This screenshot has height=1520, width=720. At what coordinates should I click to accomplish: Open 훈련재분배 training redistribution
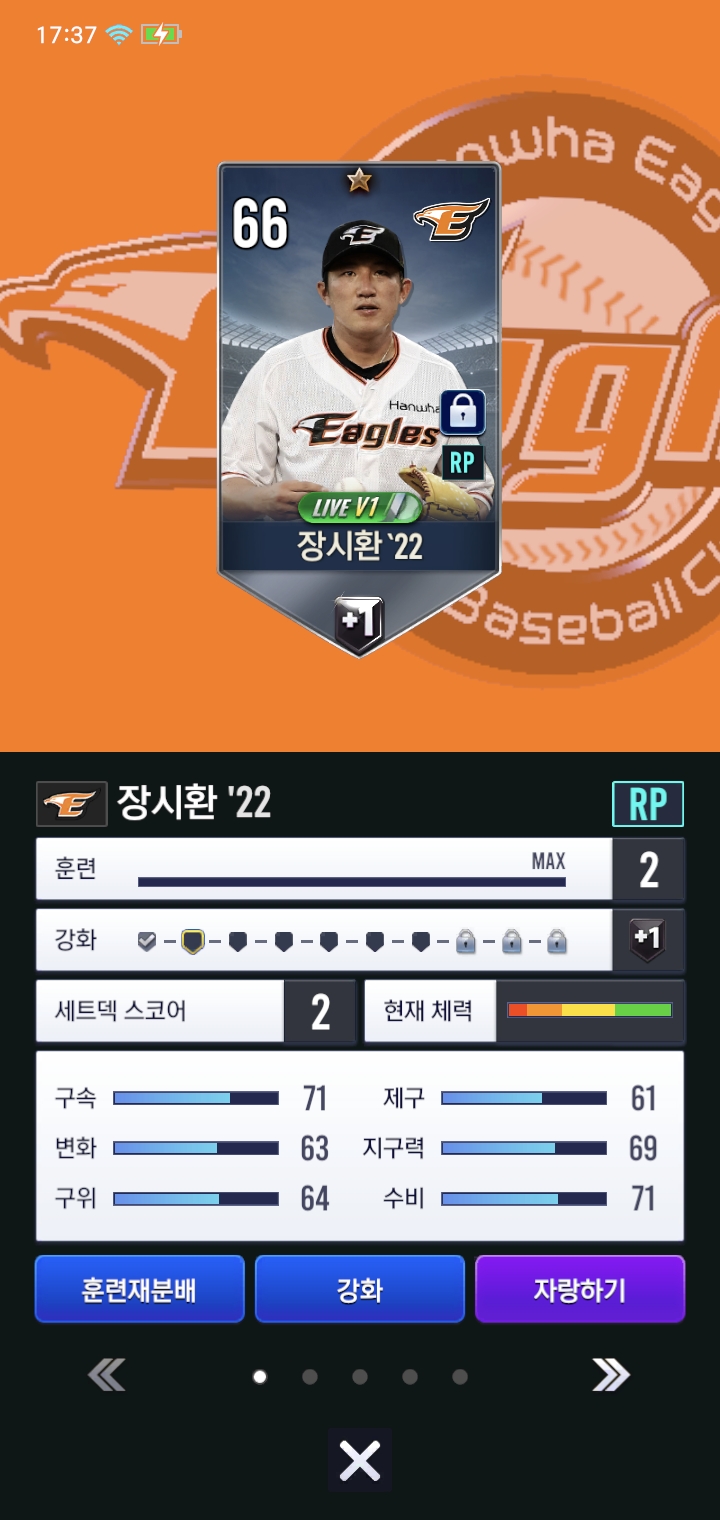140,1290
